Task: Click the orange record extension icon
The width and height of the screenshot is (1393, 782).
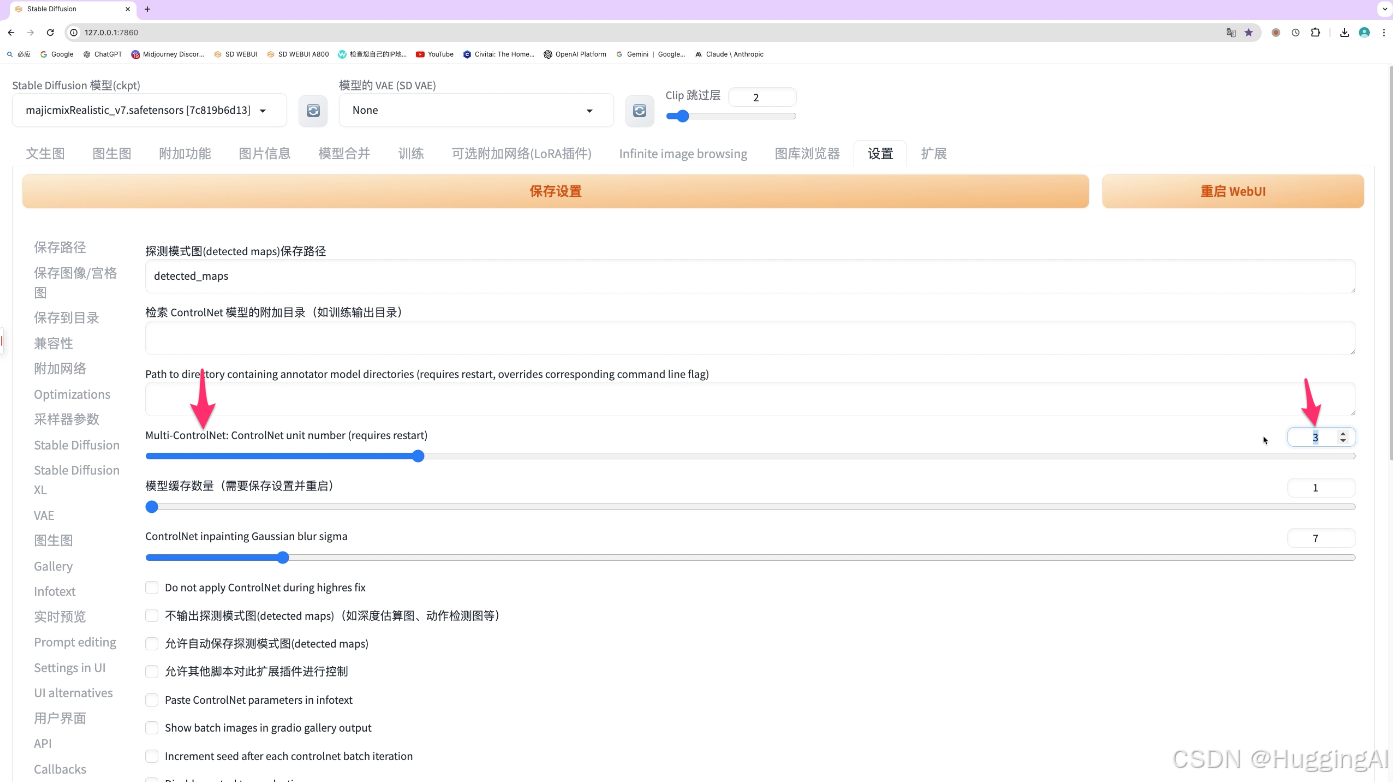Action: pos(1276,32)
